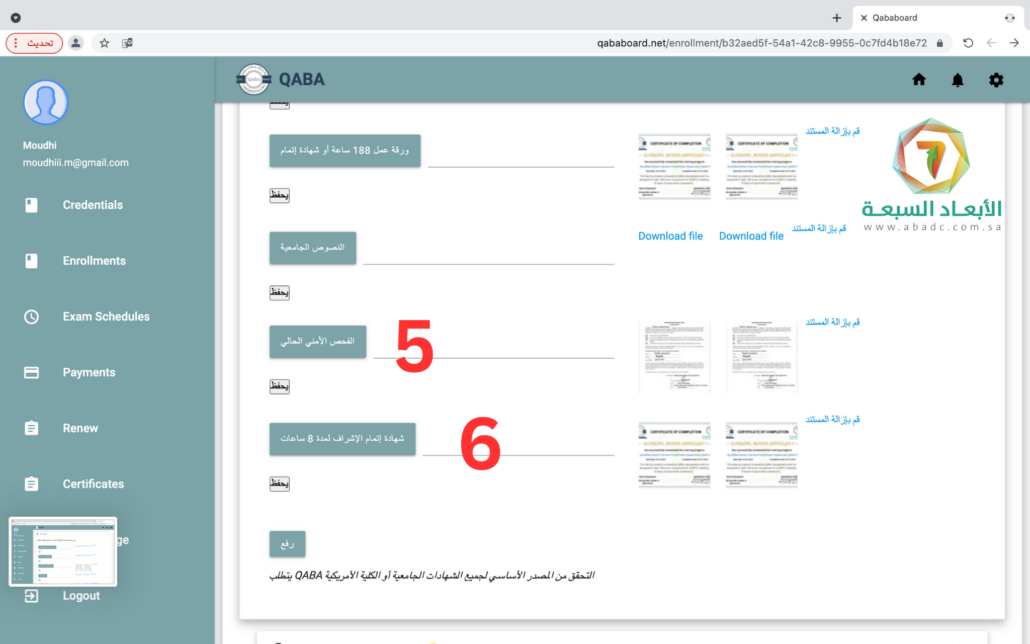
Task: Open new browser tab with plus button
Action: coord(837,18)
